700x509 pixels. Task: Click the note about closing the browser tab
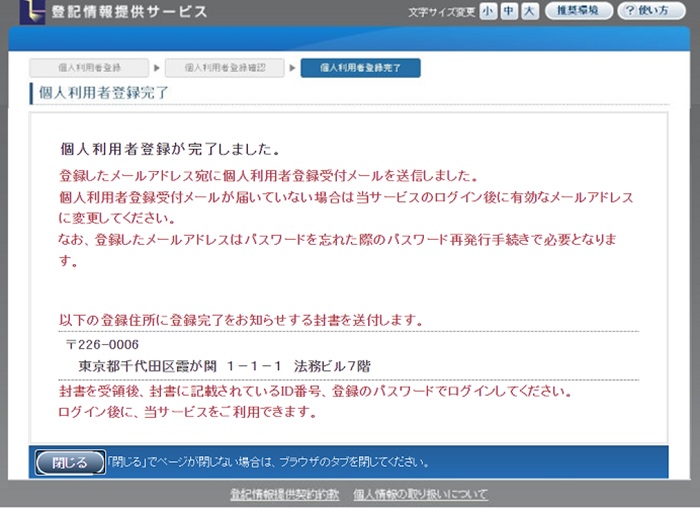268,462
